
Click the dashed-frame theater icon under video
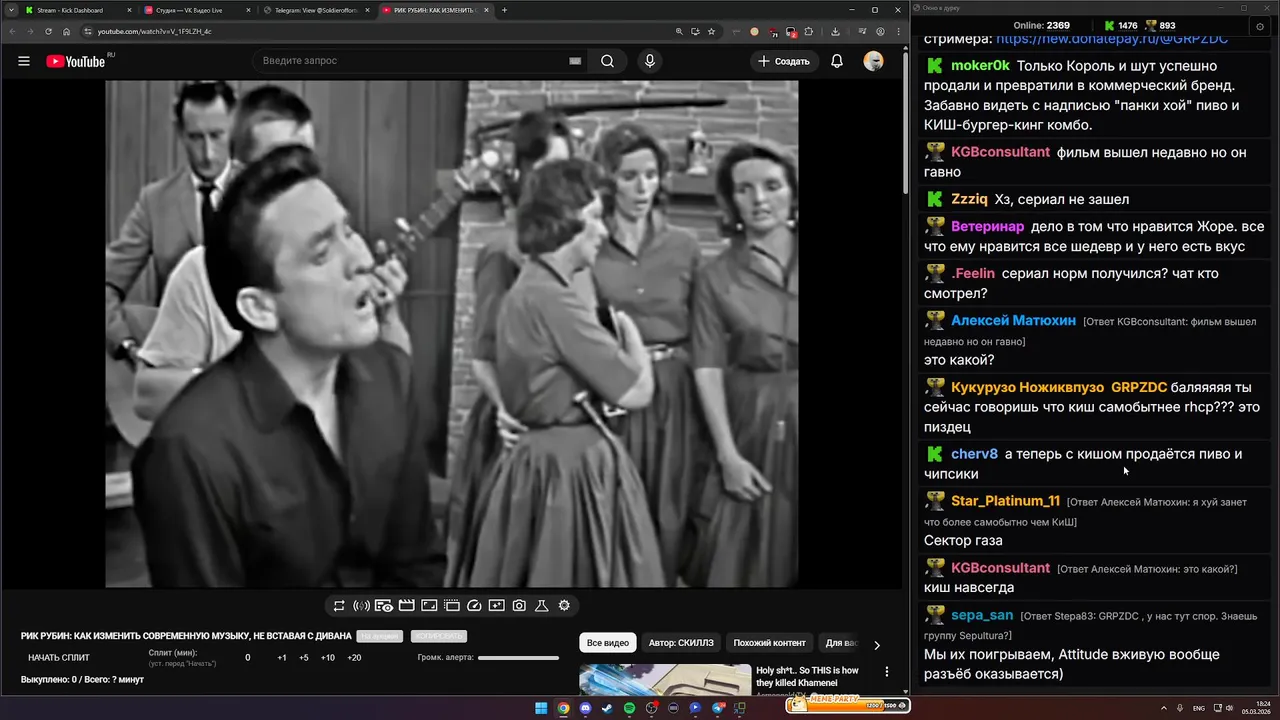point(452,605)
